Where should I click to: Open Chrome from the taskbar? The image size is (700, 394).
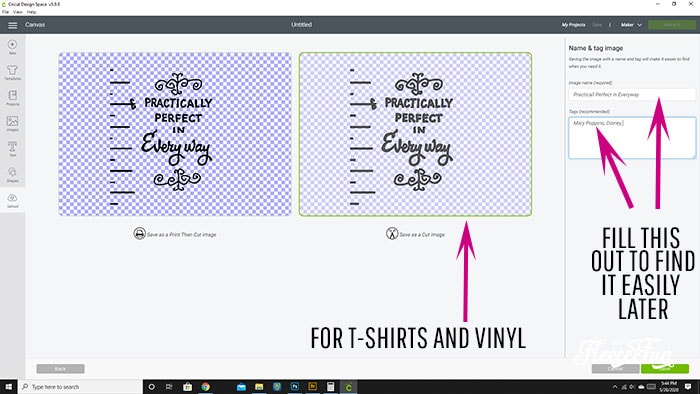(x=205, y=387)
